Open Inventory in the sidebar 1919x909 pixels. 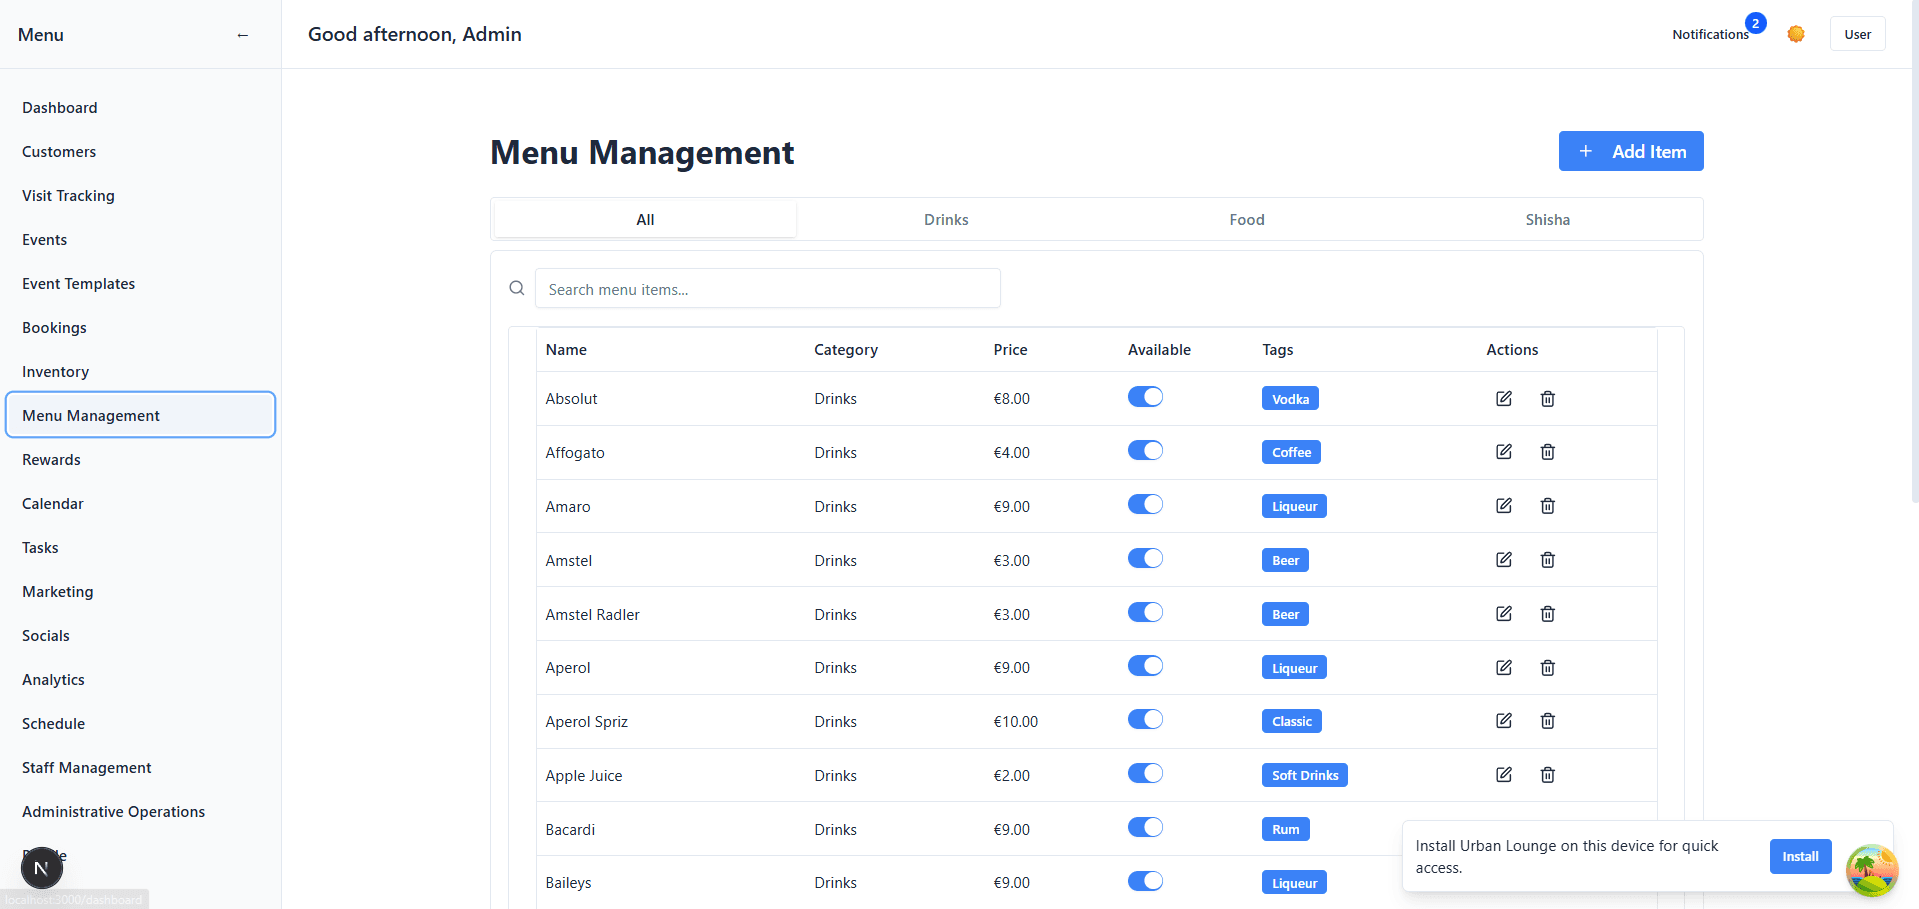140,372
